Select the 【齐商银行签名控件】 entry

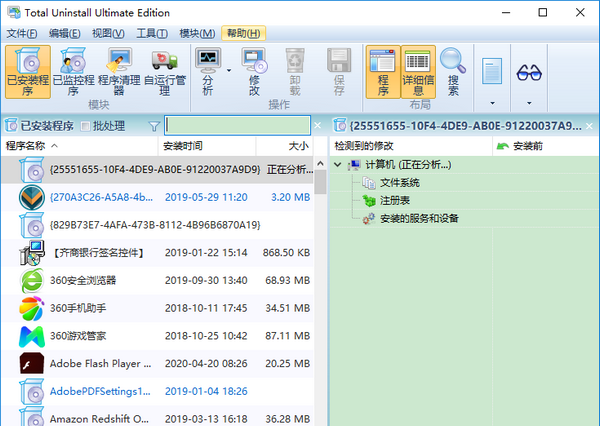click(x=158, y=253)
